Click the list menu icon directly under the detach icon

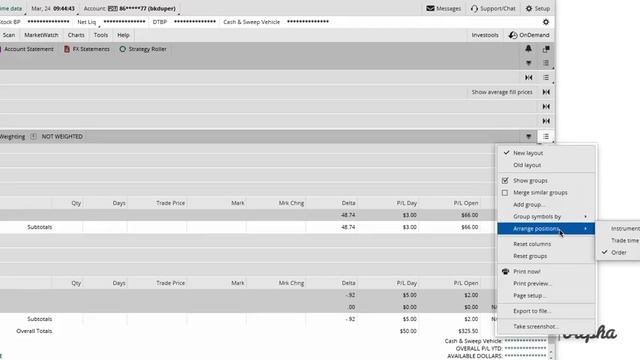pos(546,63)
